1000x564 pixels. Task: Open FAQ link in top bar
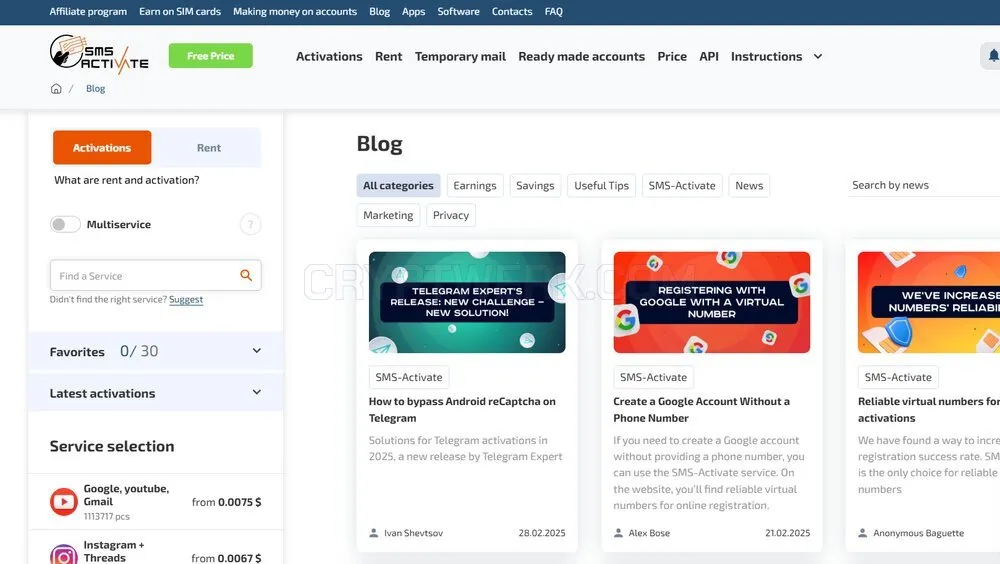[554, 11]
